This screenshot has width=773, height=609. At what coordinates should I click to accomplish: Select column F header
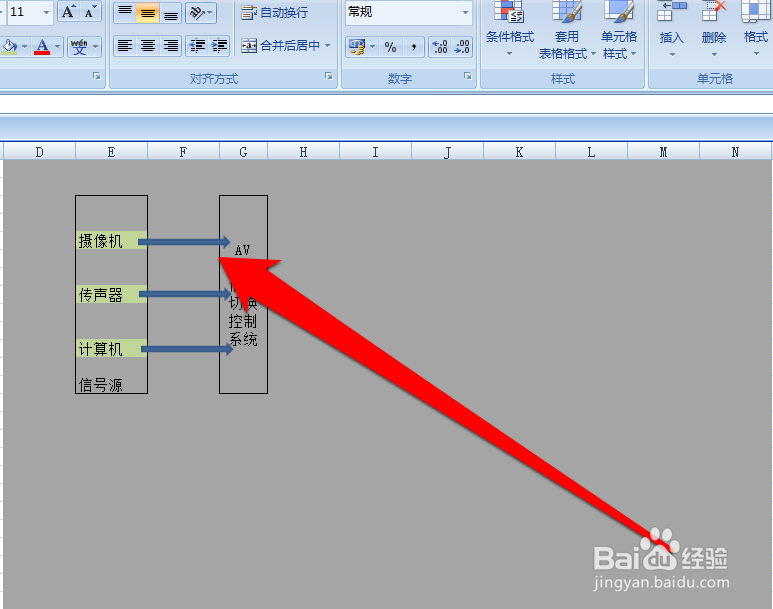(x=183, y=152)
